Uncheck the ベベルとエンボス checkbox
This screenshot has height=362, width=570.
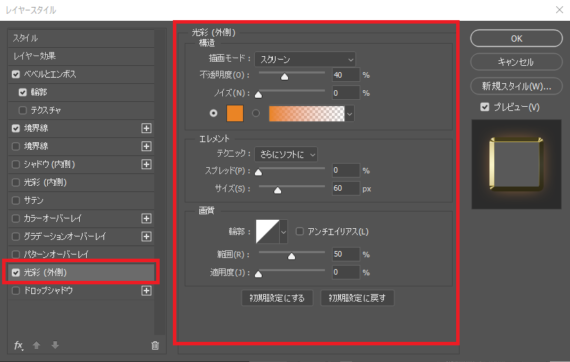(x=16, y=74)
